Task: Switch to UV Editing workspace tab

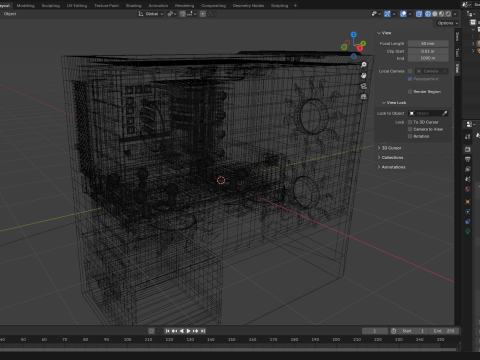Action: click(77, 6)
